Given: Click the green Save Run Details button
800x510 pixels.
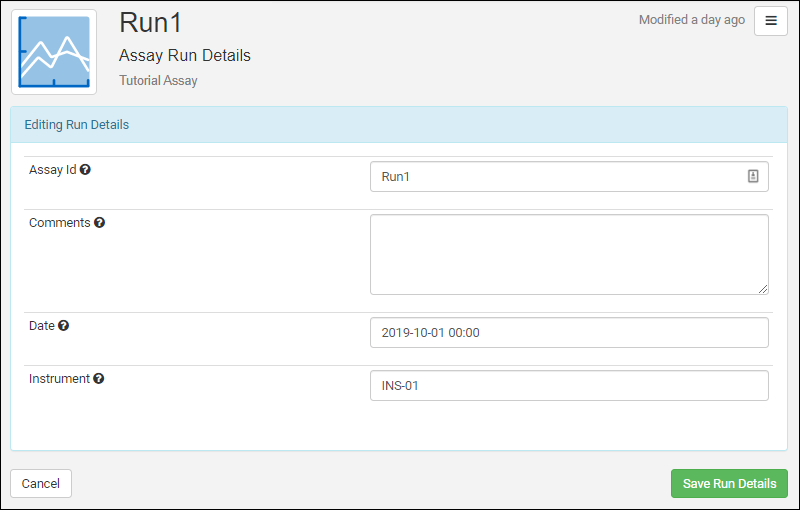Looking at the screenshot, I should click(x=729, y=484).
